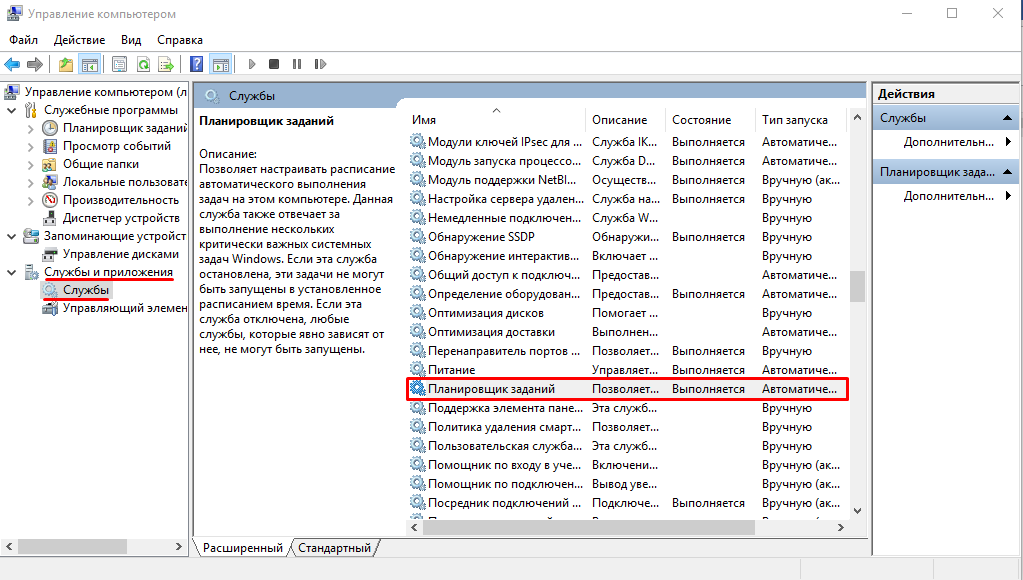
Task: Sort by the Состояние column header
Action: pyautogui.click(x=710, y=119)
